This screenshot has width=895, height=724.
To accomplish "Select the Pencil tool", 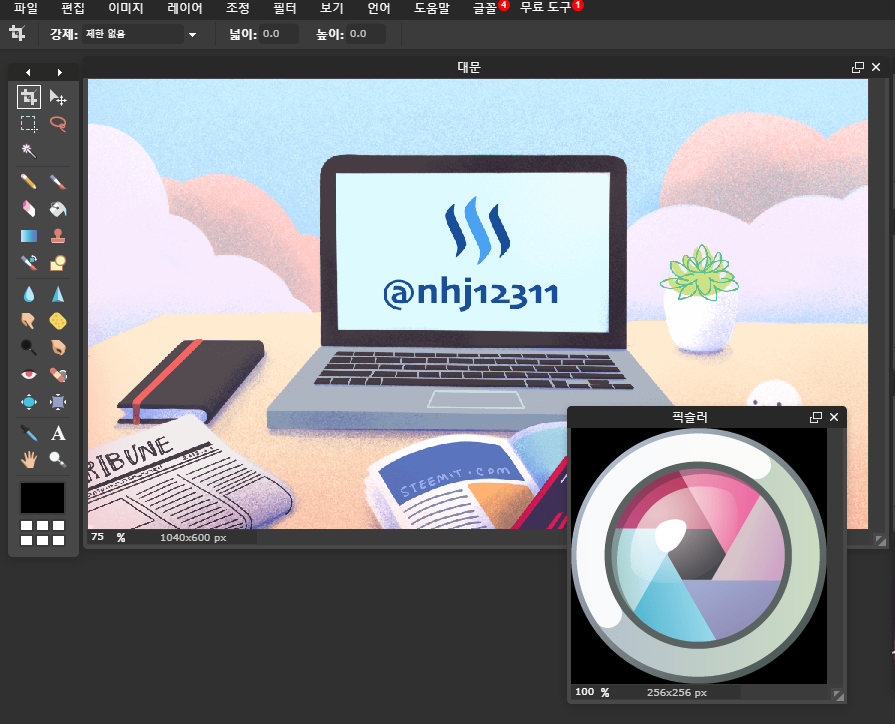I will [x=29, y=182].
